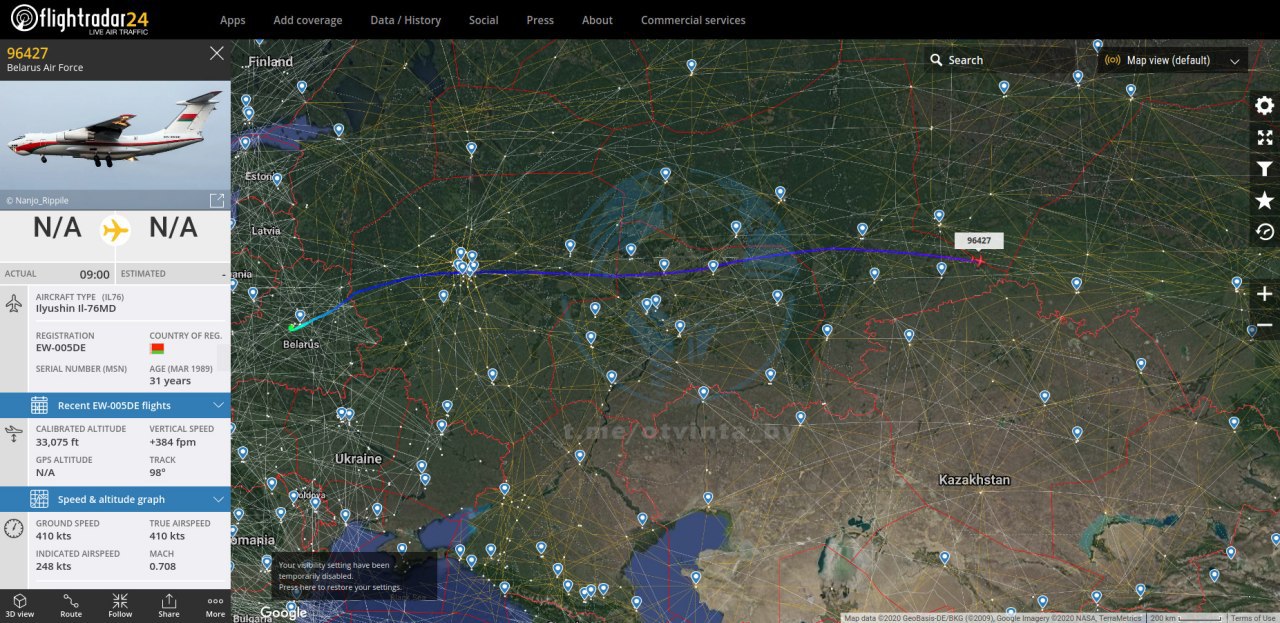
Task: Click the Google logo on map
Action: [284, 612]
